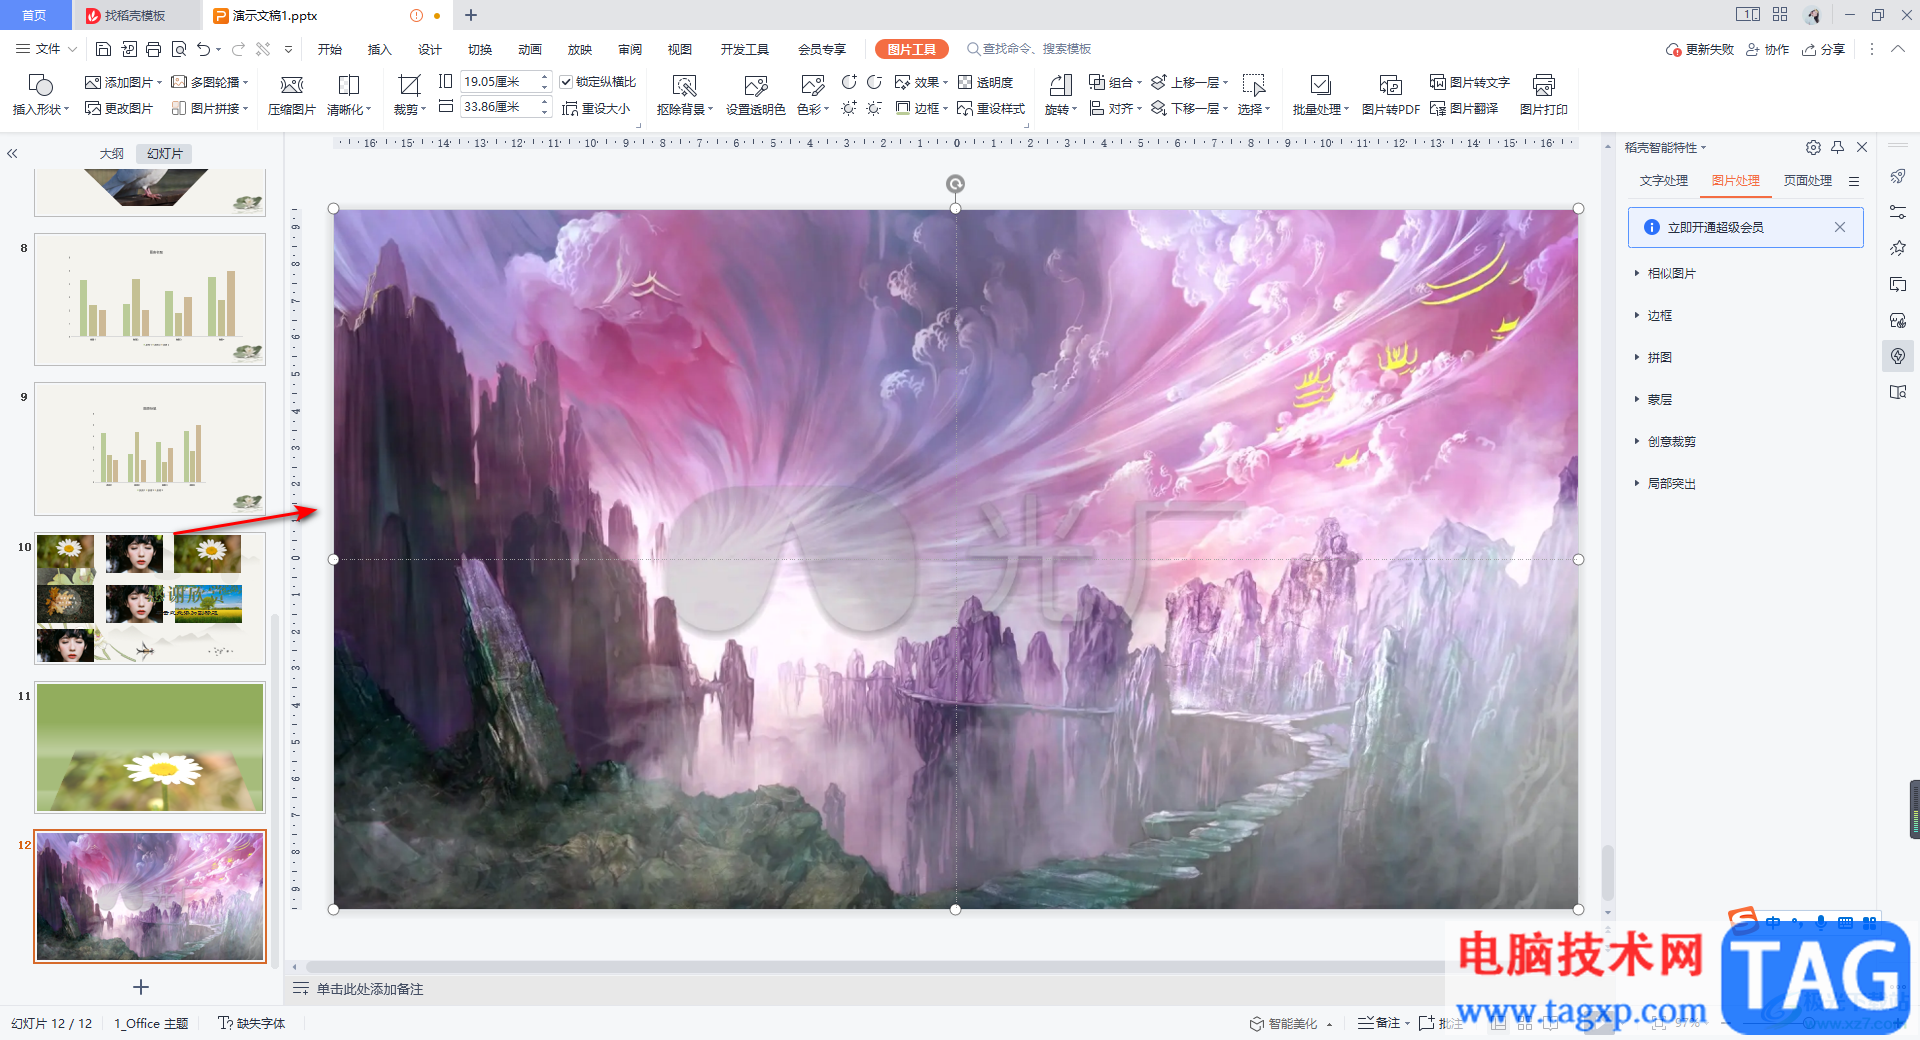Click the lightbulb smart feature sidebar icon

[1898, 356]
